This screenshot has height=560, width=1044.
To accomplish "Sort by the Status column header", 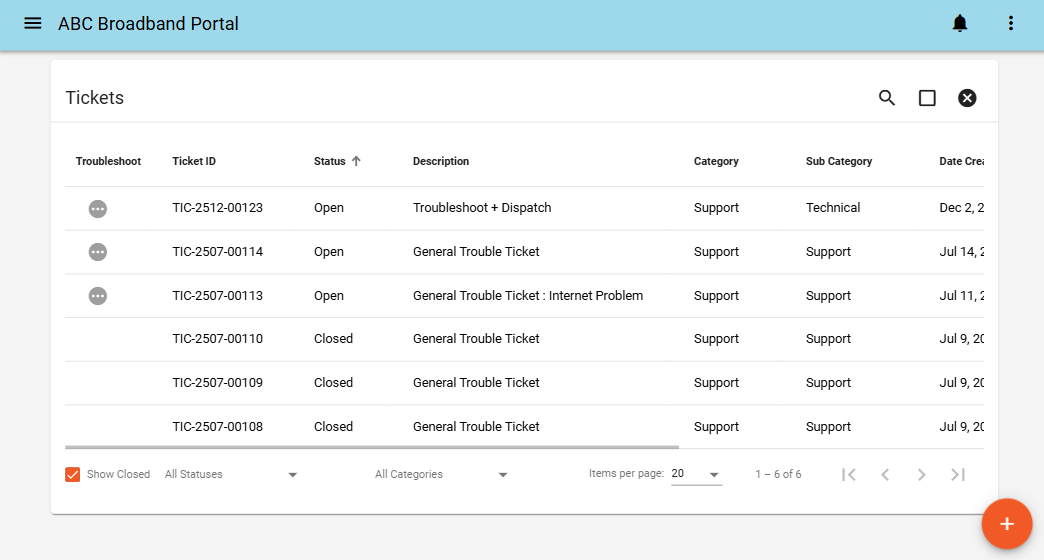I will pos(330,161).
